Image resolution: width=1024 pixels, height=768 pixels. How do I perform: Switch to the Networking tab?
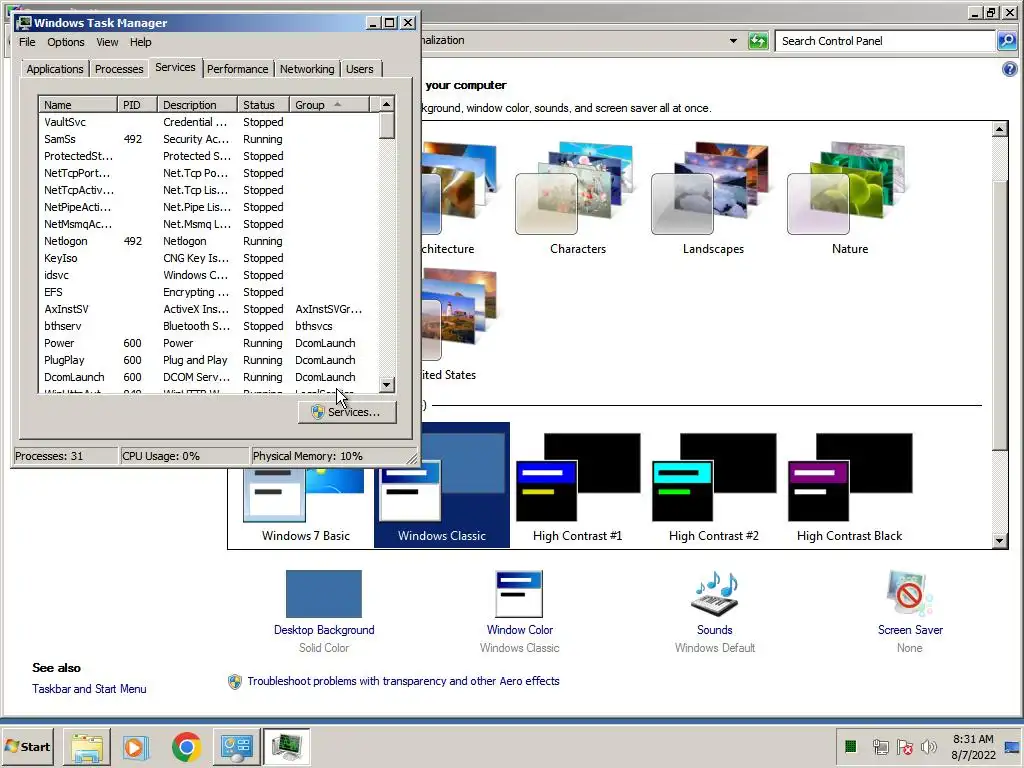click(x=307, y=69)
